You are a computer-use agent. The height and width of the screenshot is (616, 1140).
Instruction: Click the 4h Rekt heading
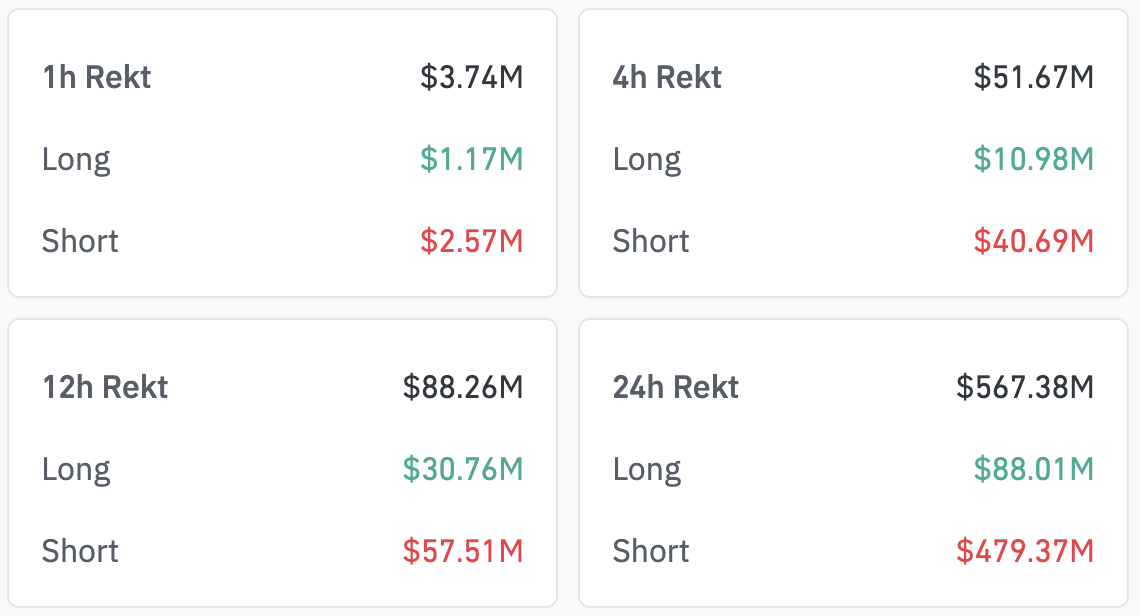click(667, 77)
